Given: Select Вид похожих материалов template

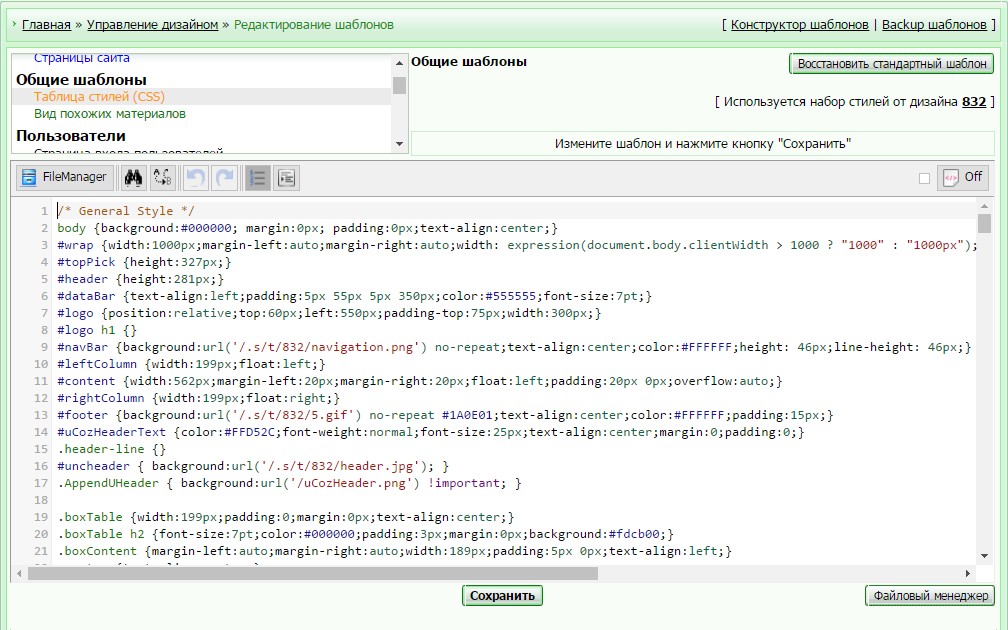Looking at the screenshot, I should coord(110,114).
